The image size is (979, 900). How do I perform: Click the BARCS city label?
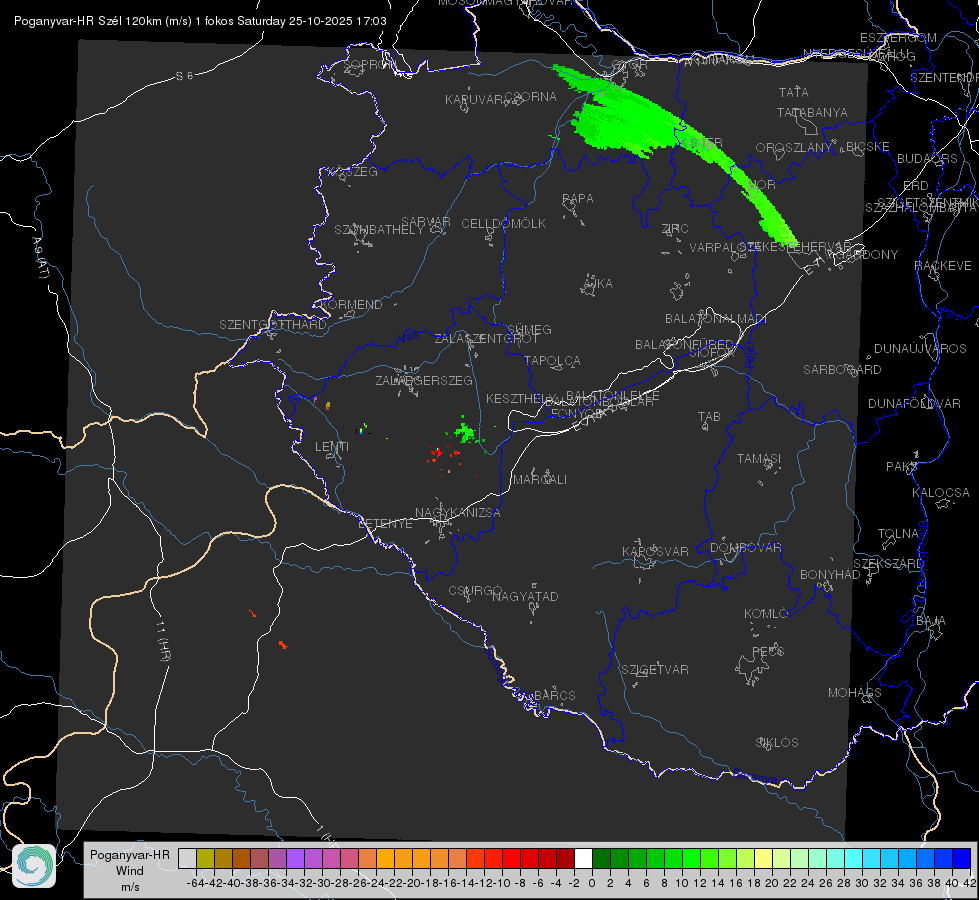tap(554, 696)
